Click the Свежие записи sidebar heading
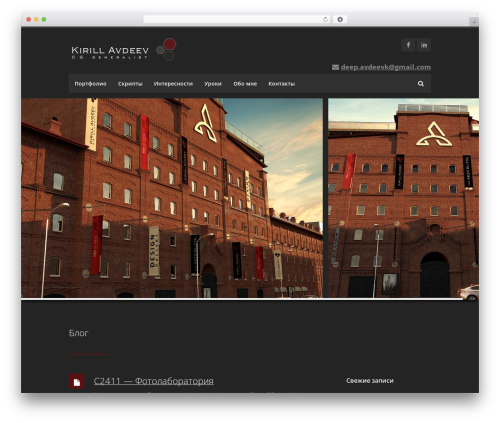Viewport: 500px width, 423px height. point(370,380)
